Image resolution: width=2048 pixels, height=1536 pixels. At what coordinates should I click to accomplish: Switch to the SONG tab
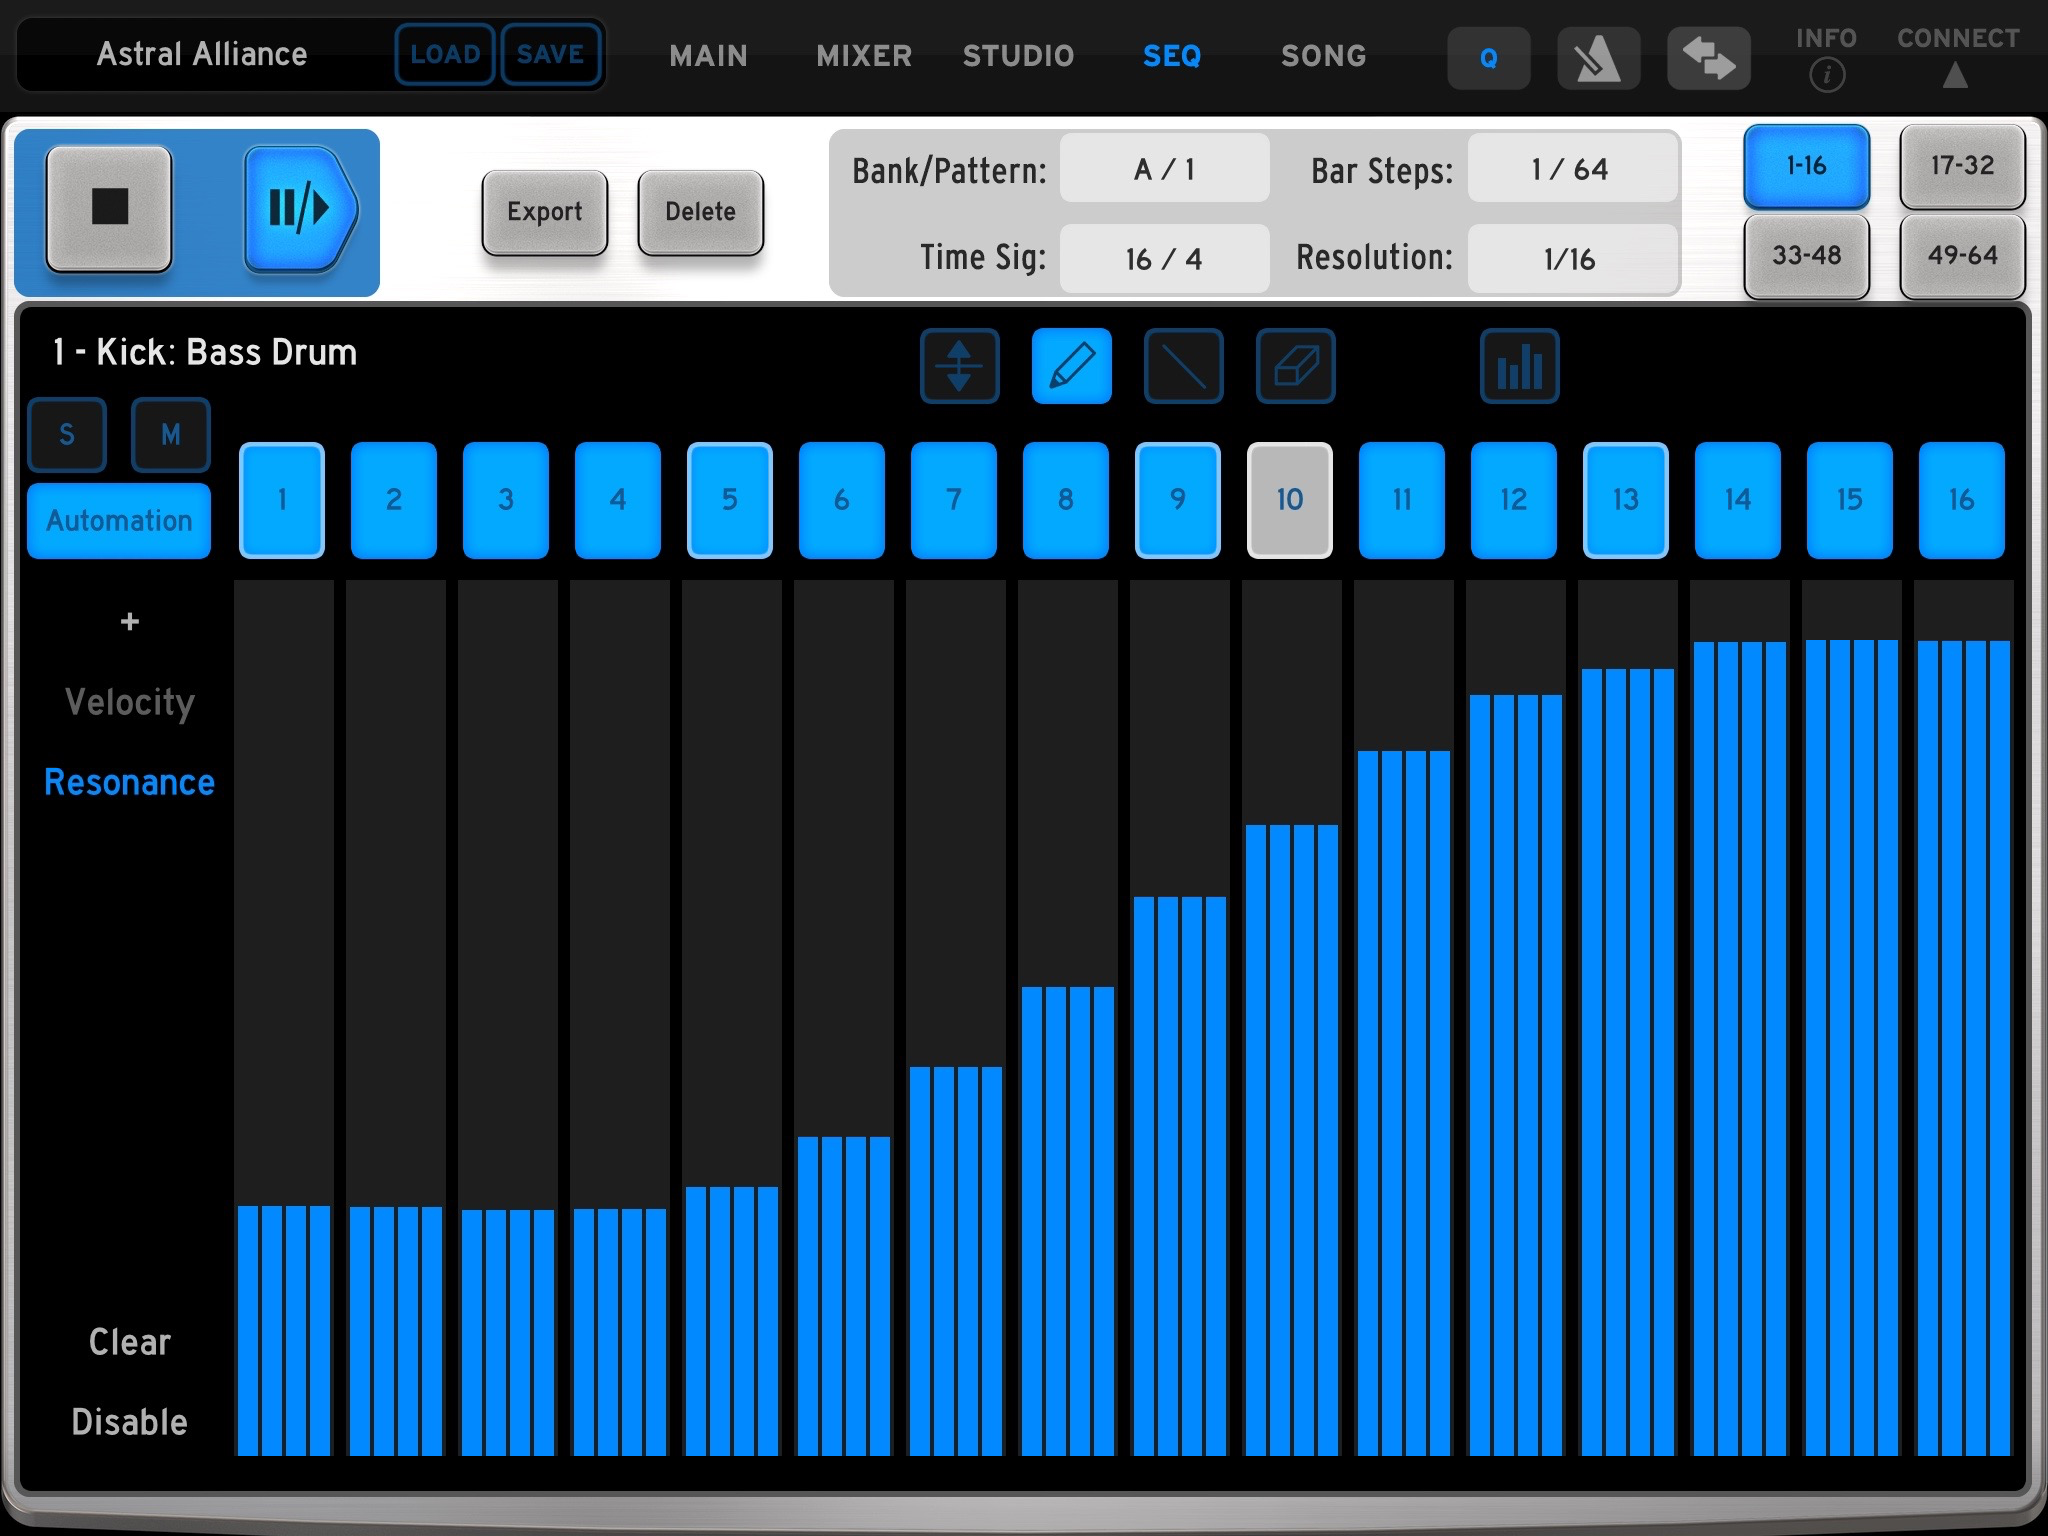(x=1323, y=56)
